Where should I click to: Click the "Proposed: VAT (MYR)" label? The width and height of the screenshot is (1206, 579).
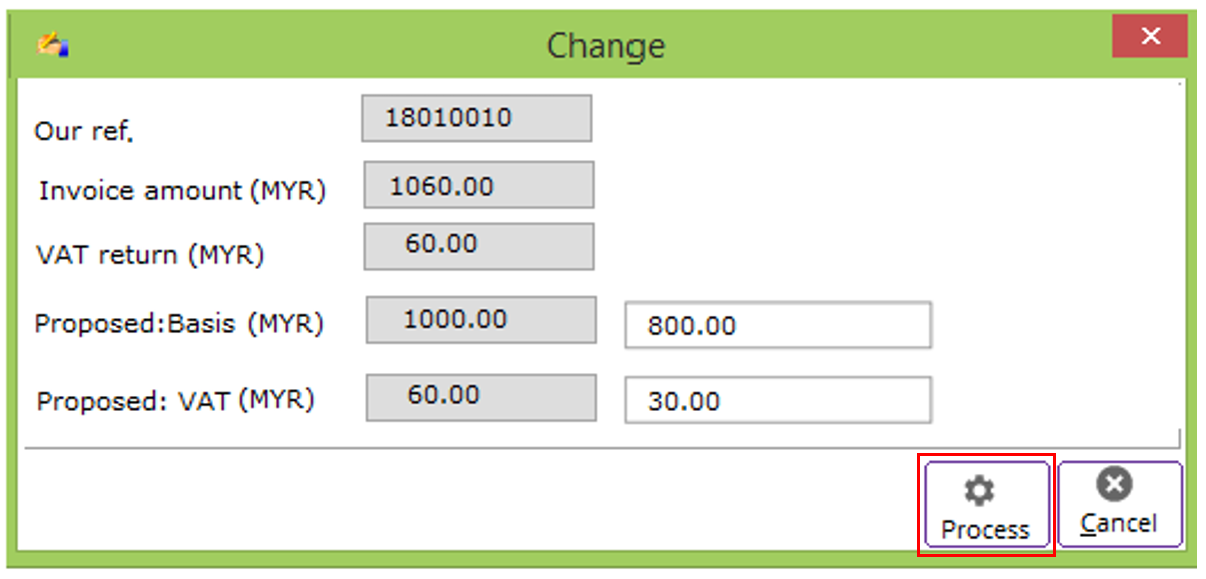pyautogui.click(x=175, y=400)
